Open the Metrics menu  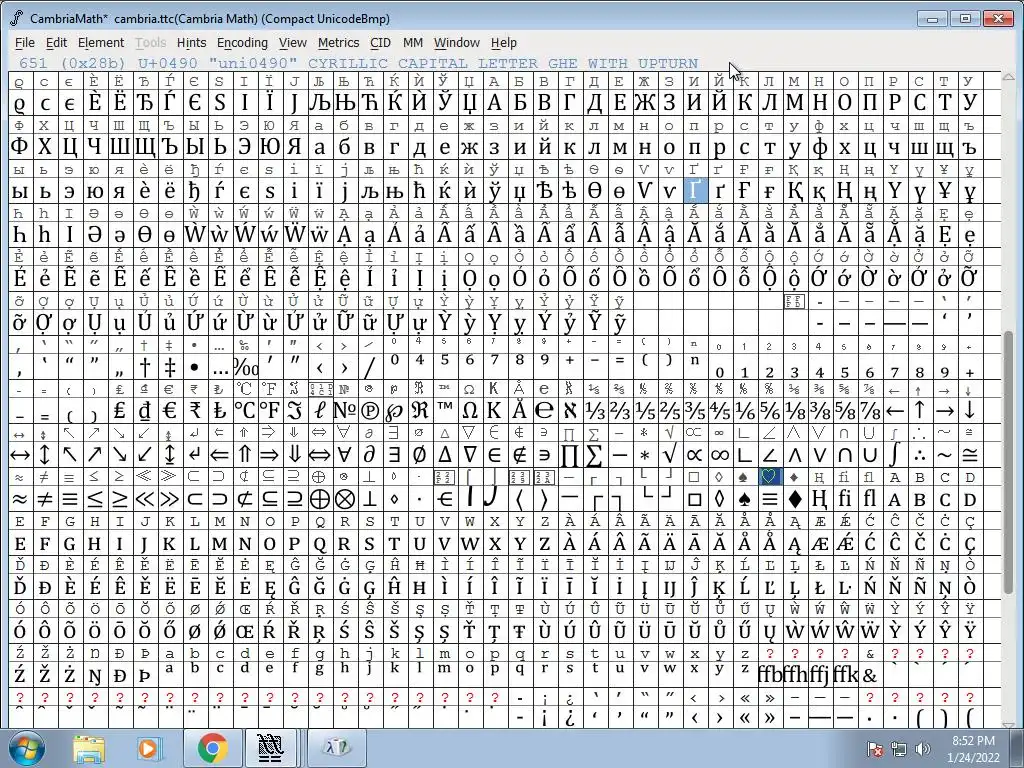pyautogui.click(x=338, y=43)
